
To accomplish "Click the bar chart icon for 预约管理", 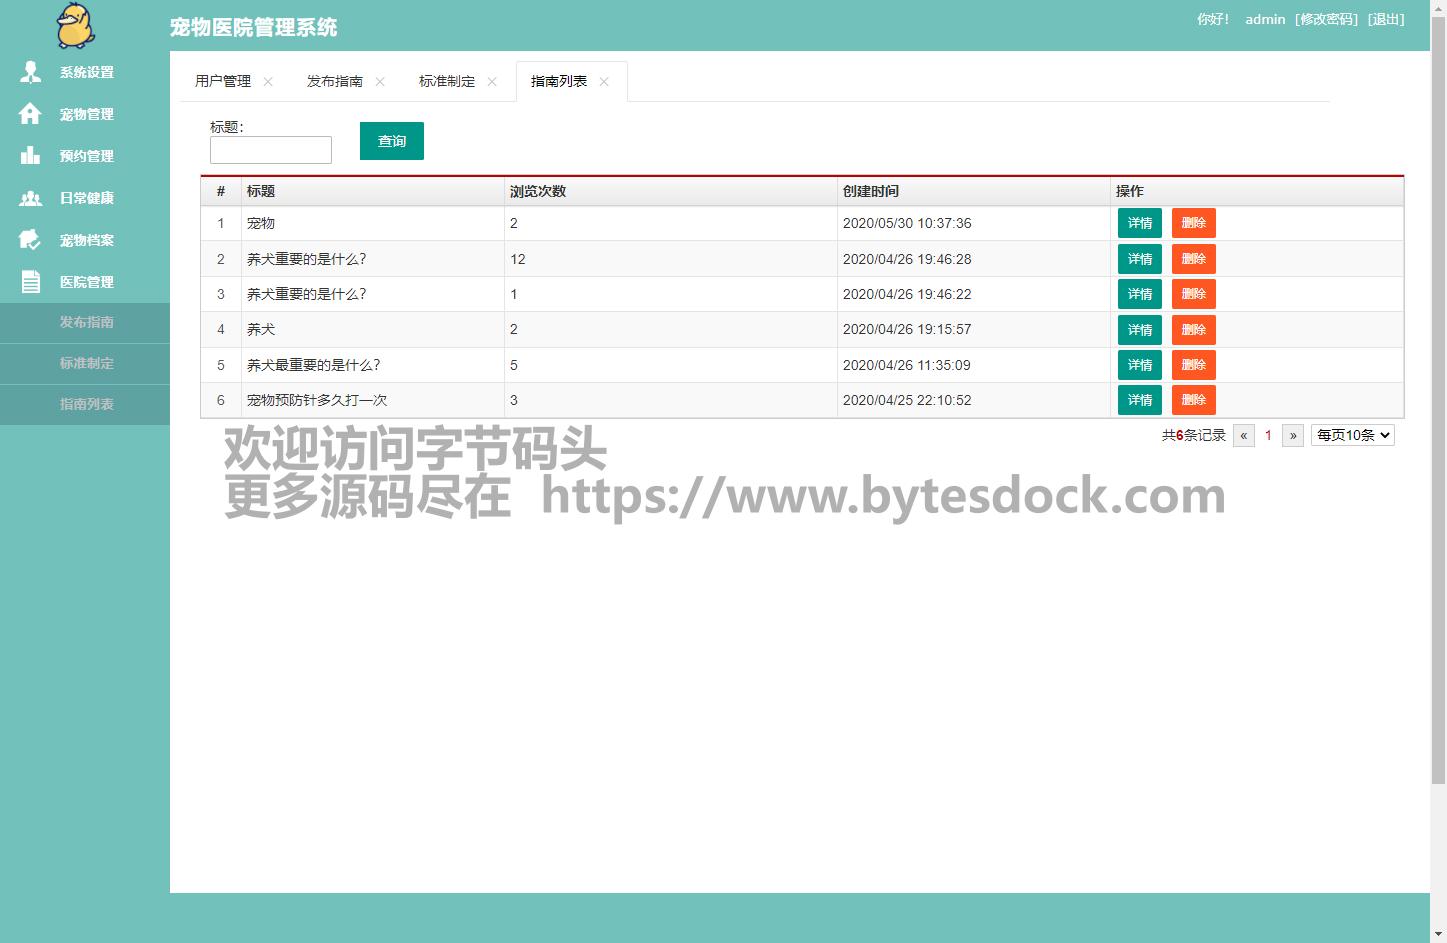I will pyautogui.click(x=30, y=156).
